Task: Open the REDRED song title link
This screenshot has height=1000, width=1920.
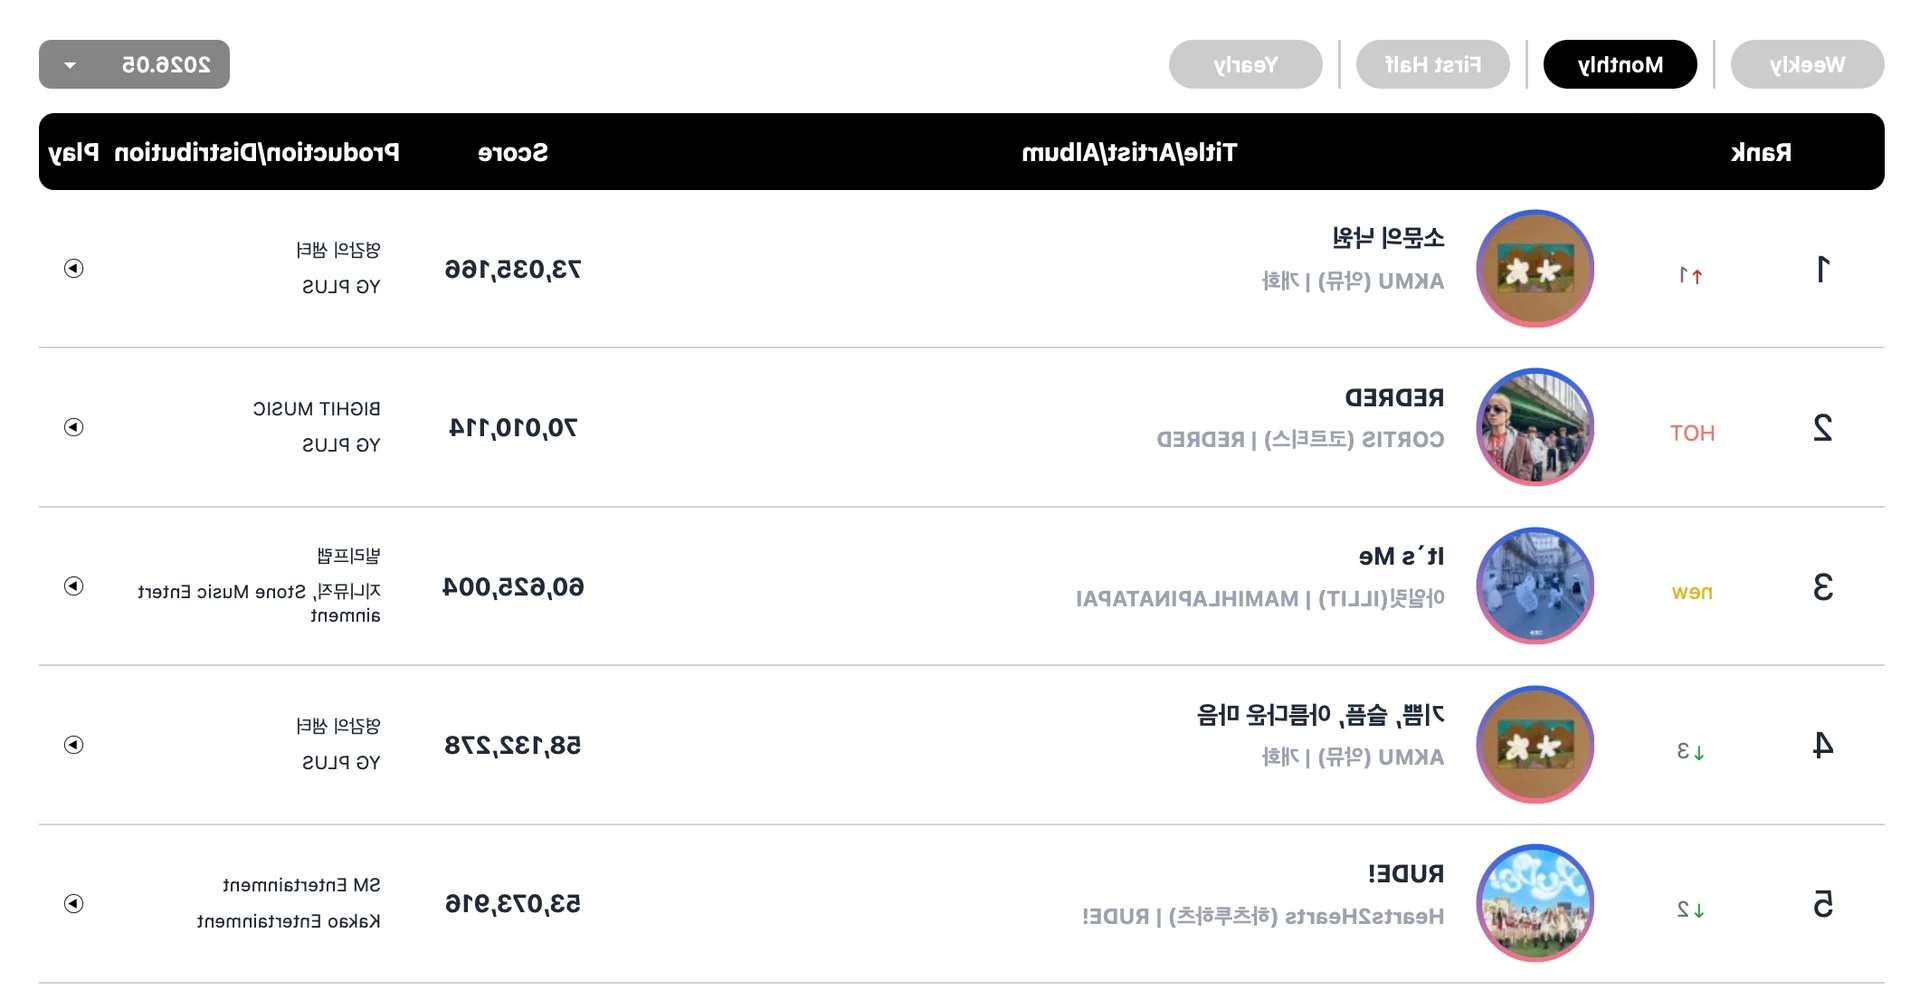Action: click(x=1394, y=398)
